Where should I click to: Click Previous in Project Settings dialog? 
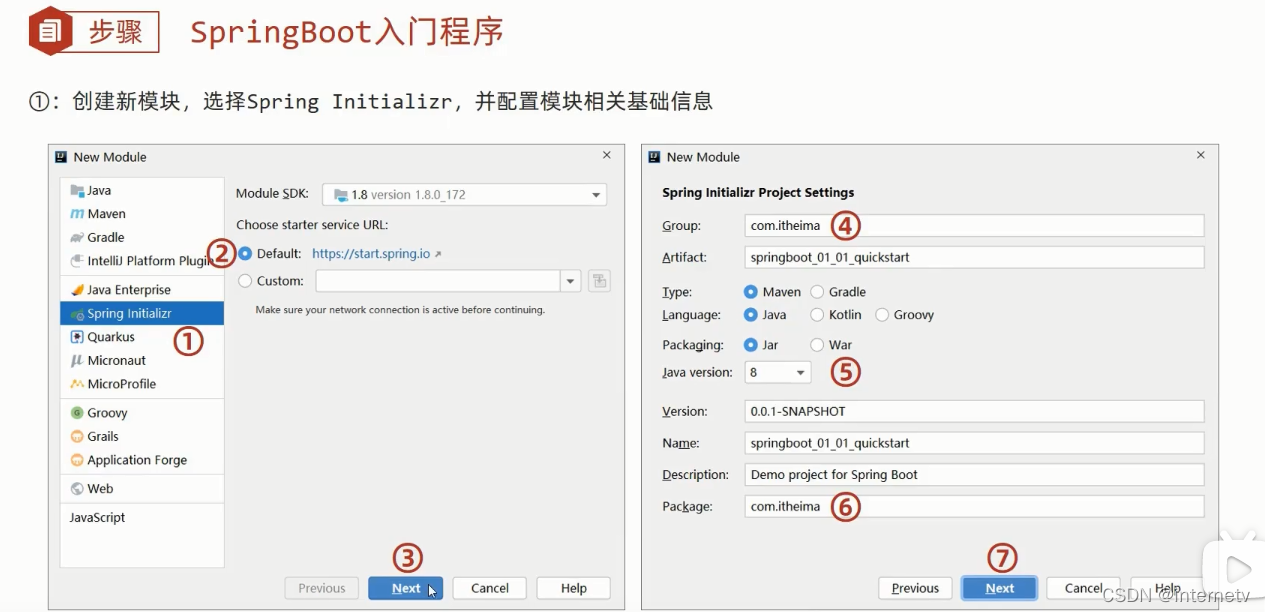pyautogui.click(x=915, y=588)
